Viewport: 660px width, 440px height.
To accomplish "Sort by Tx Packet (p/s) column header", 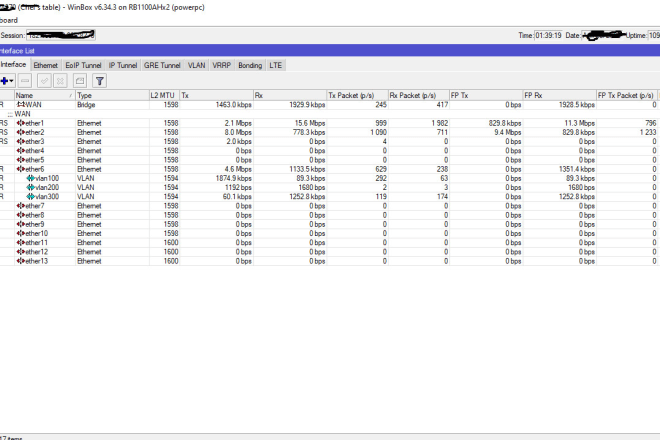I will [x=357, y=96].
